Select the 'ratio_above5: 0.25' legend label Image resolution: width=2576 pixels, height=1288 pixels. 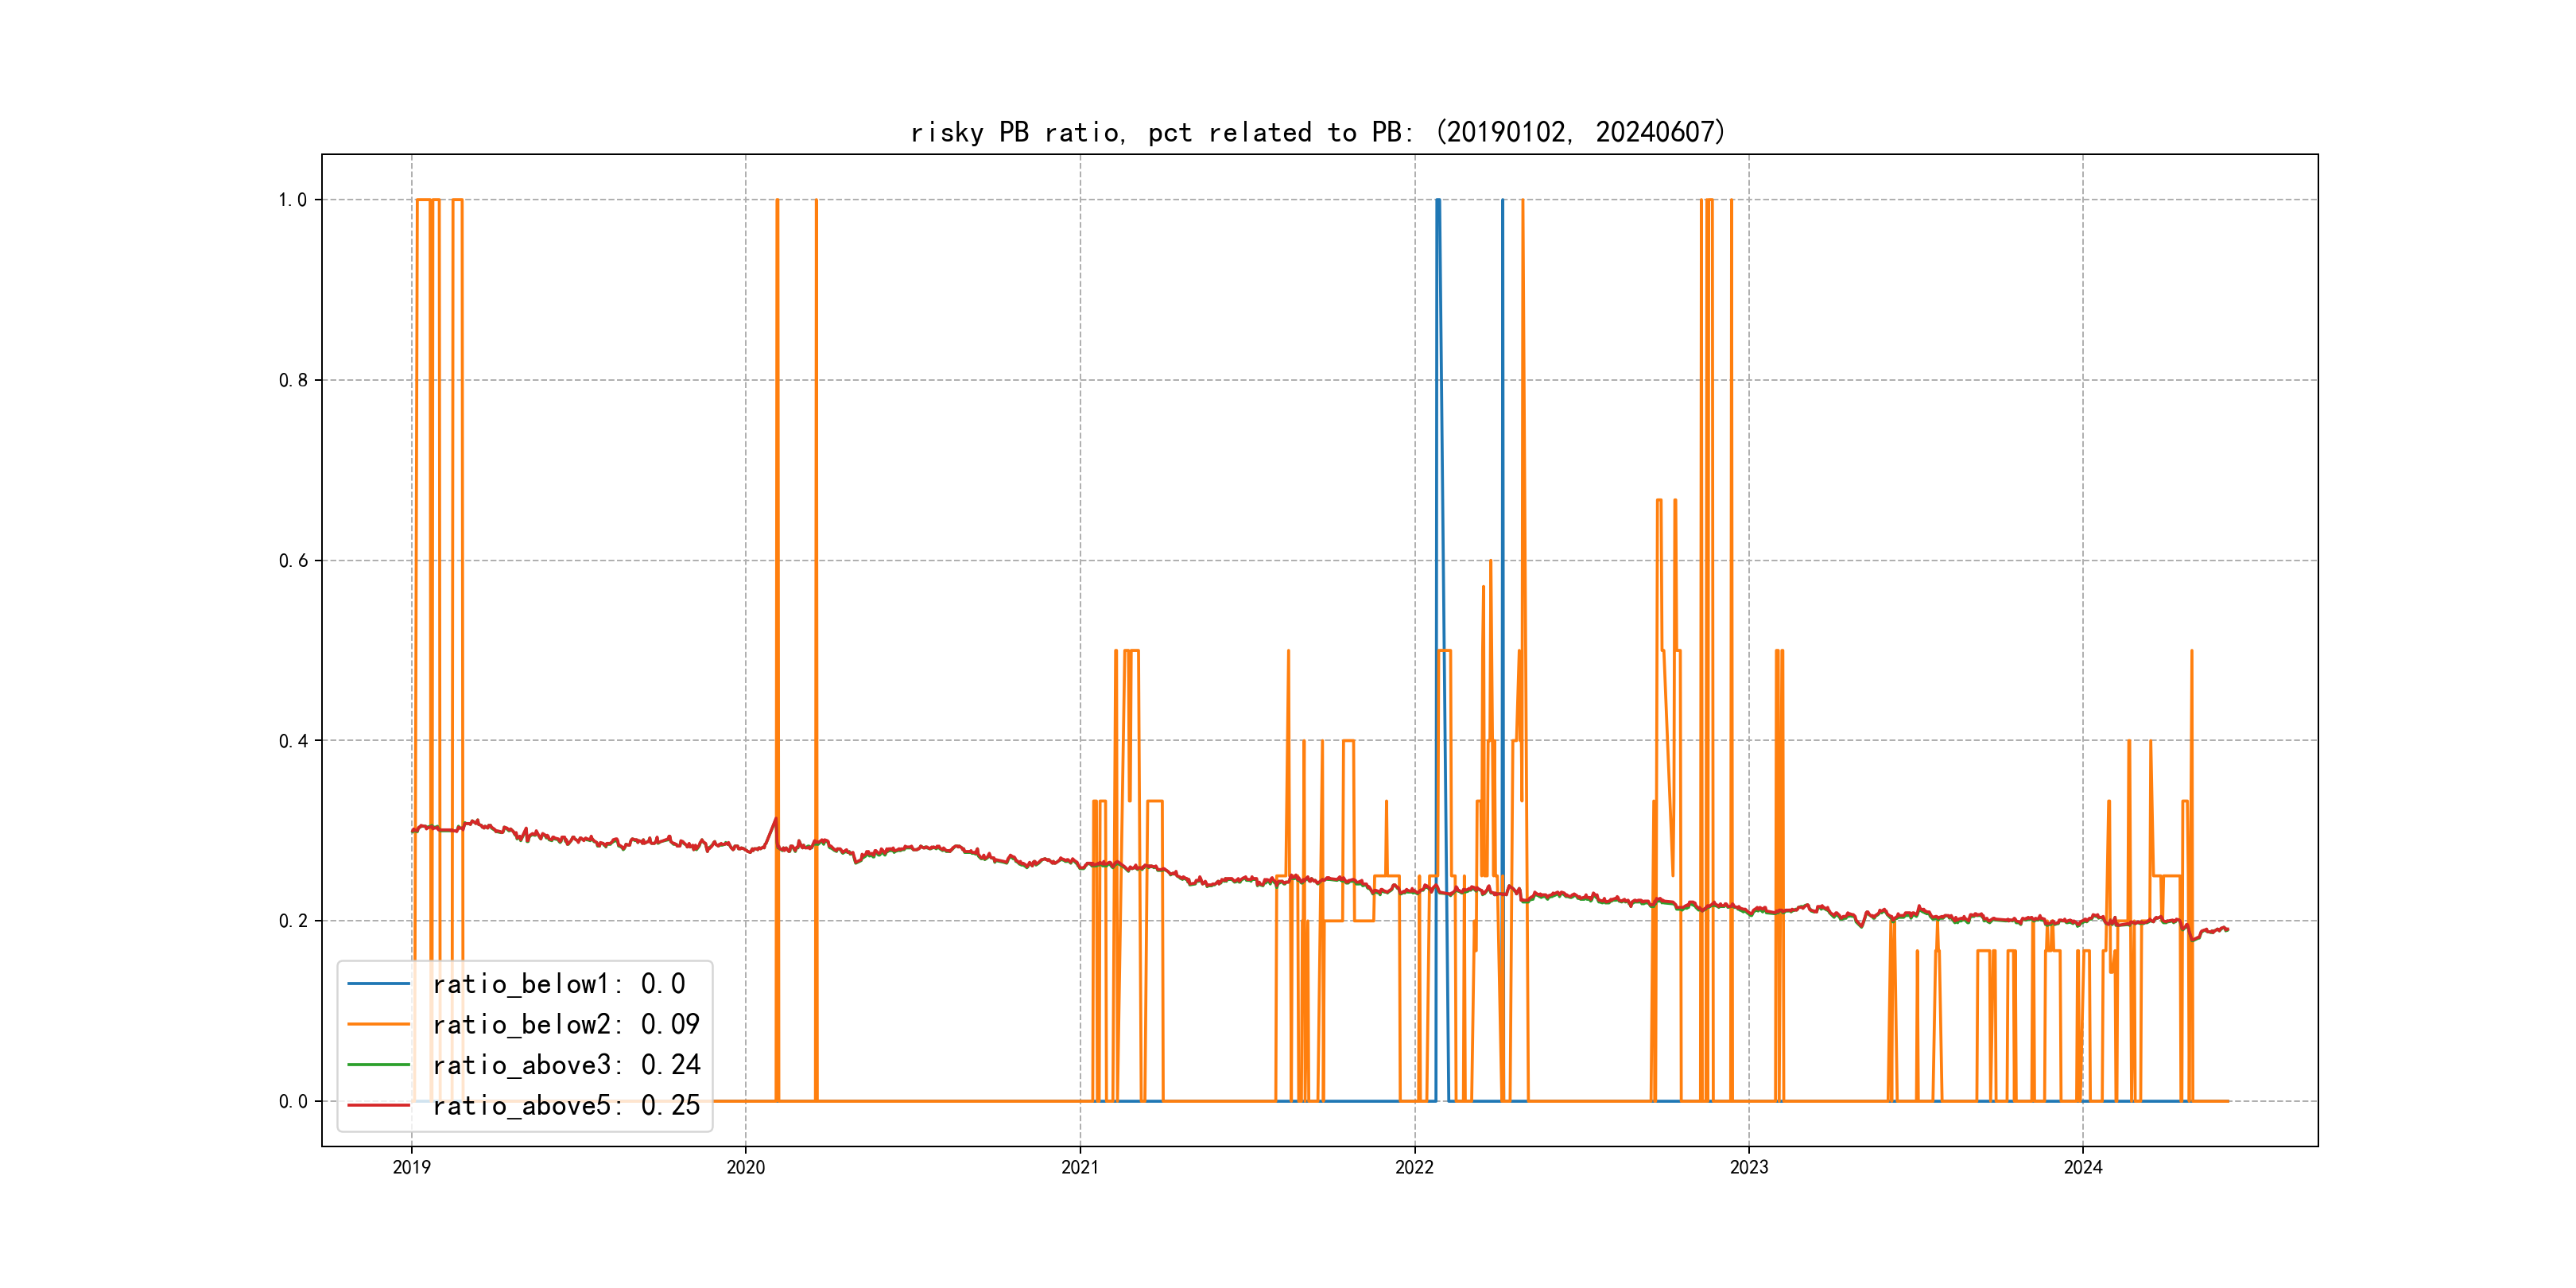(x=565, y=1105)
